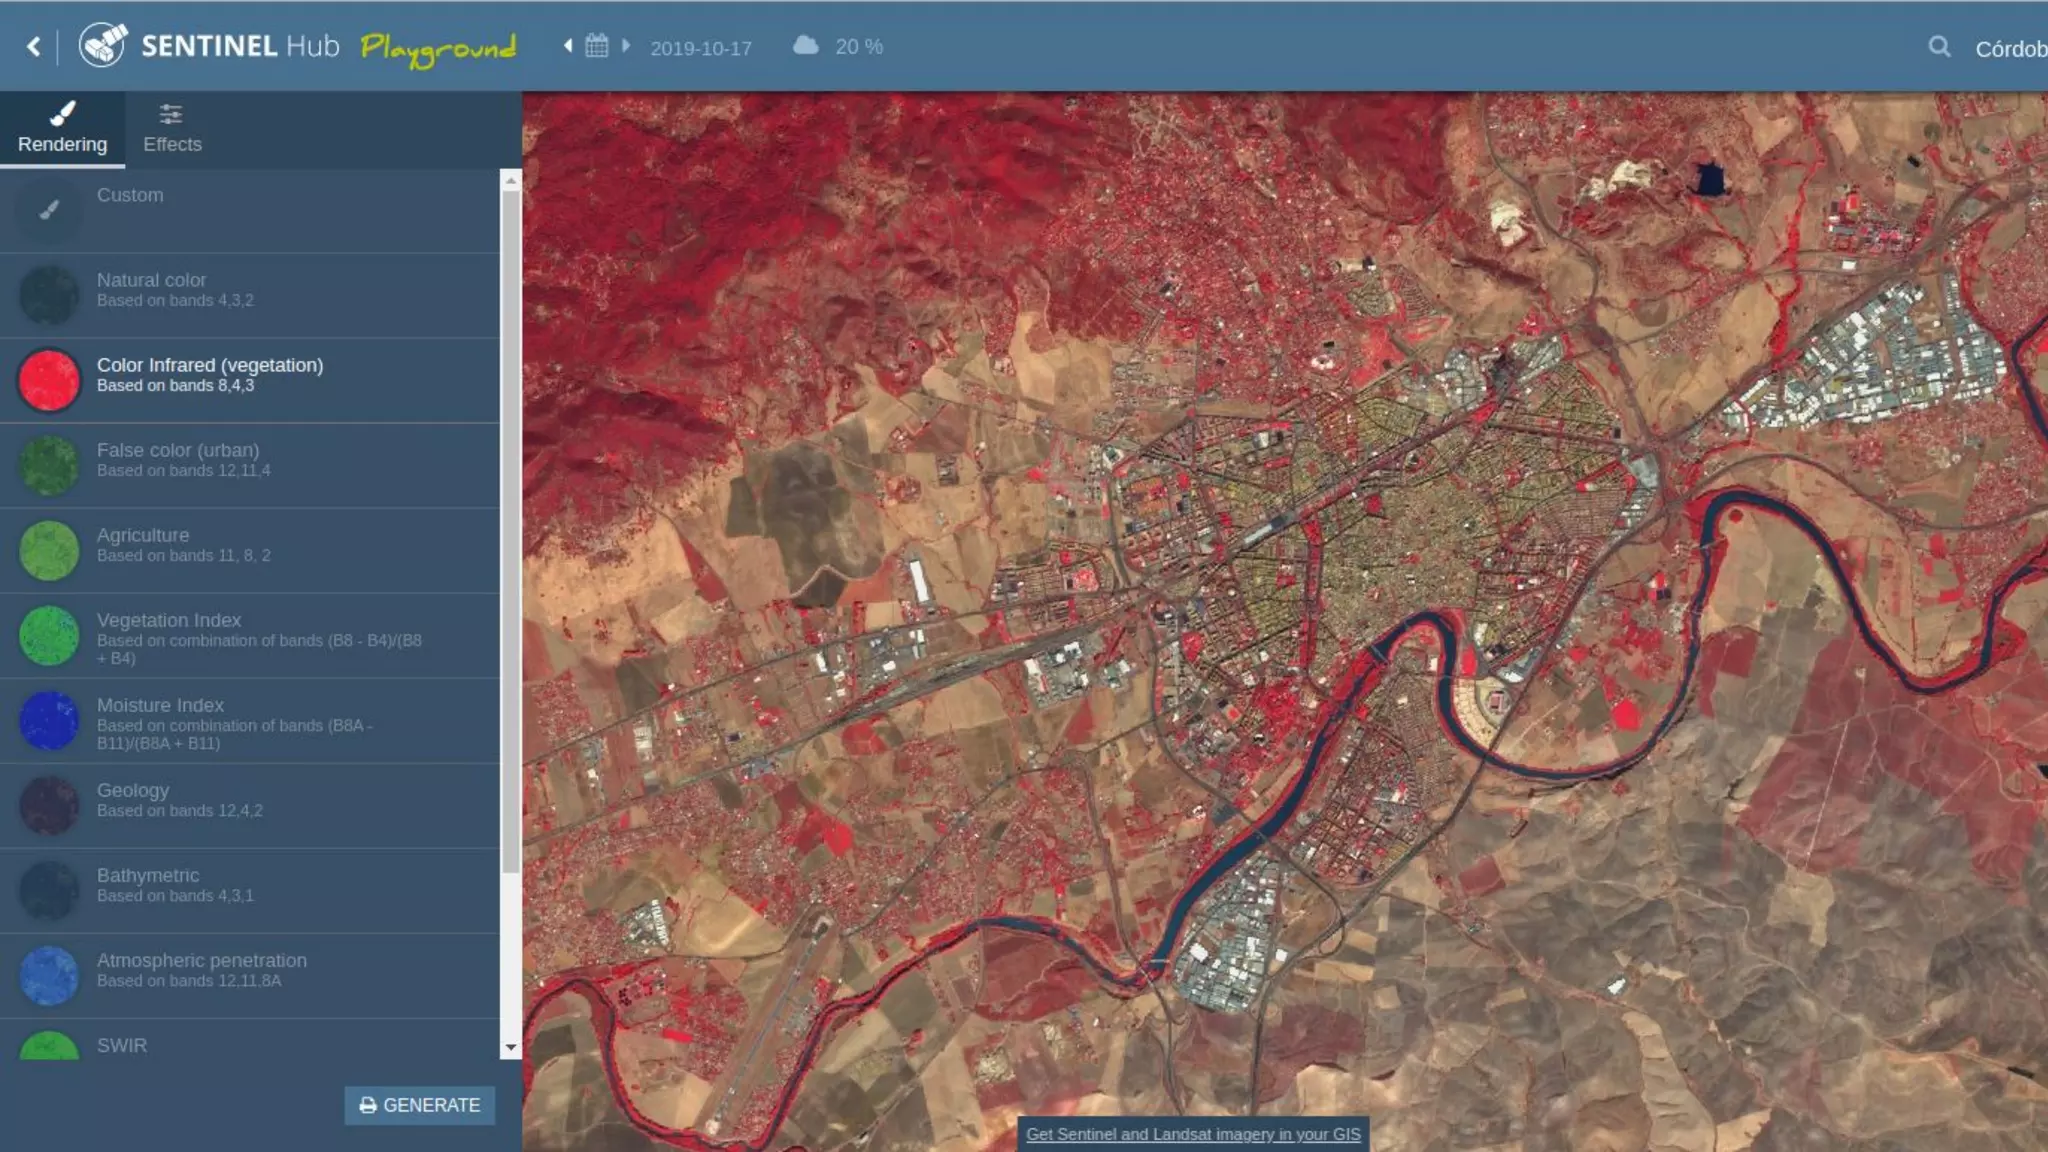Go to the next date with the right arrow
The image size is (2048, 1152).
point(626,46)
